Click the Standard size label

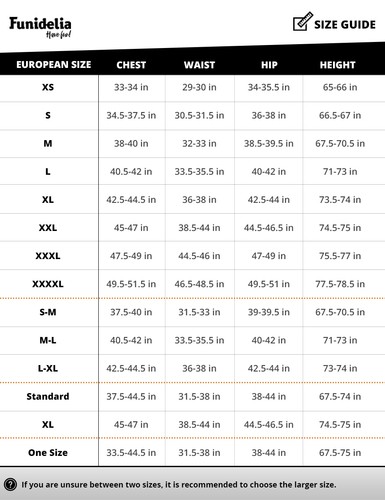point(48,396)
